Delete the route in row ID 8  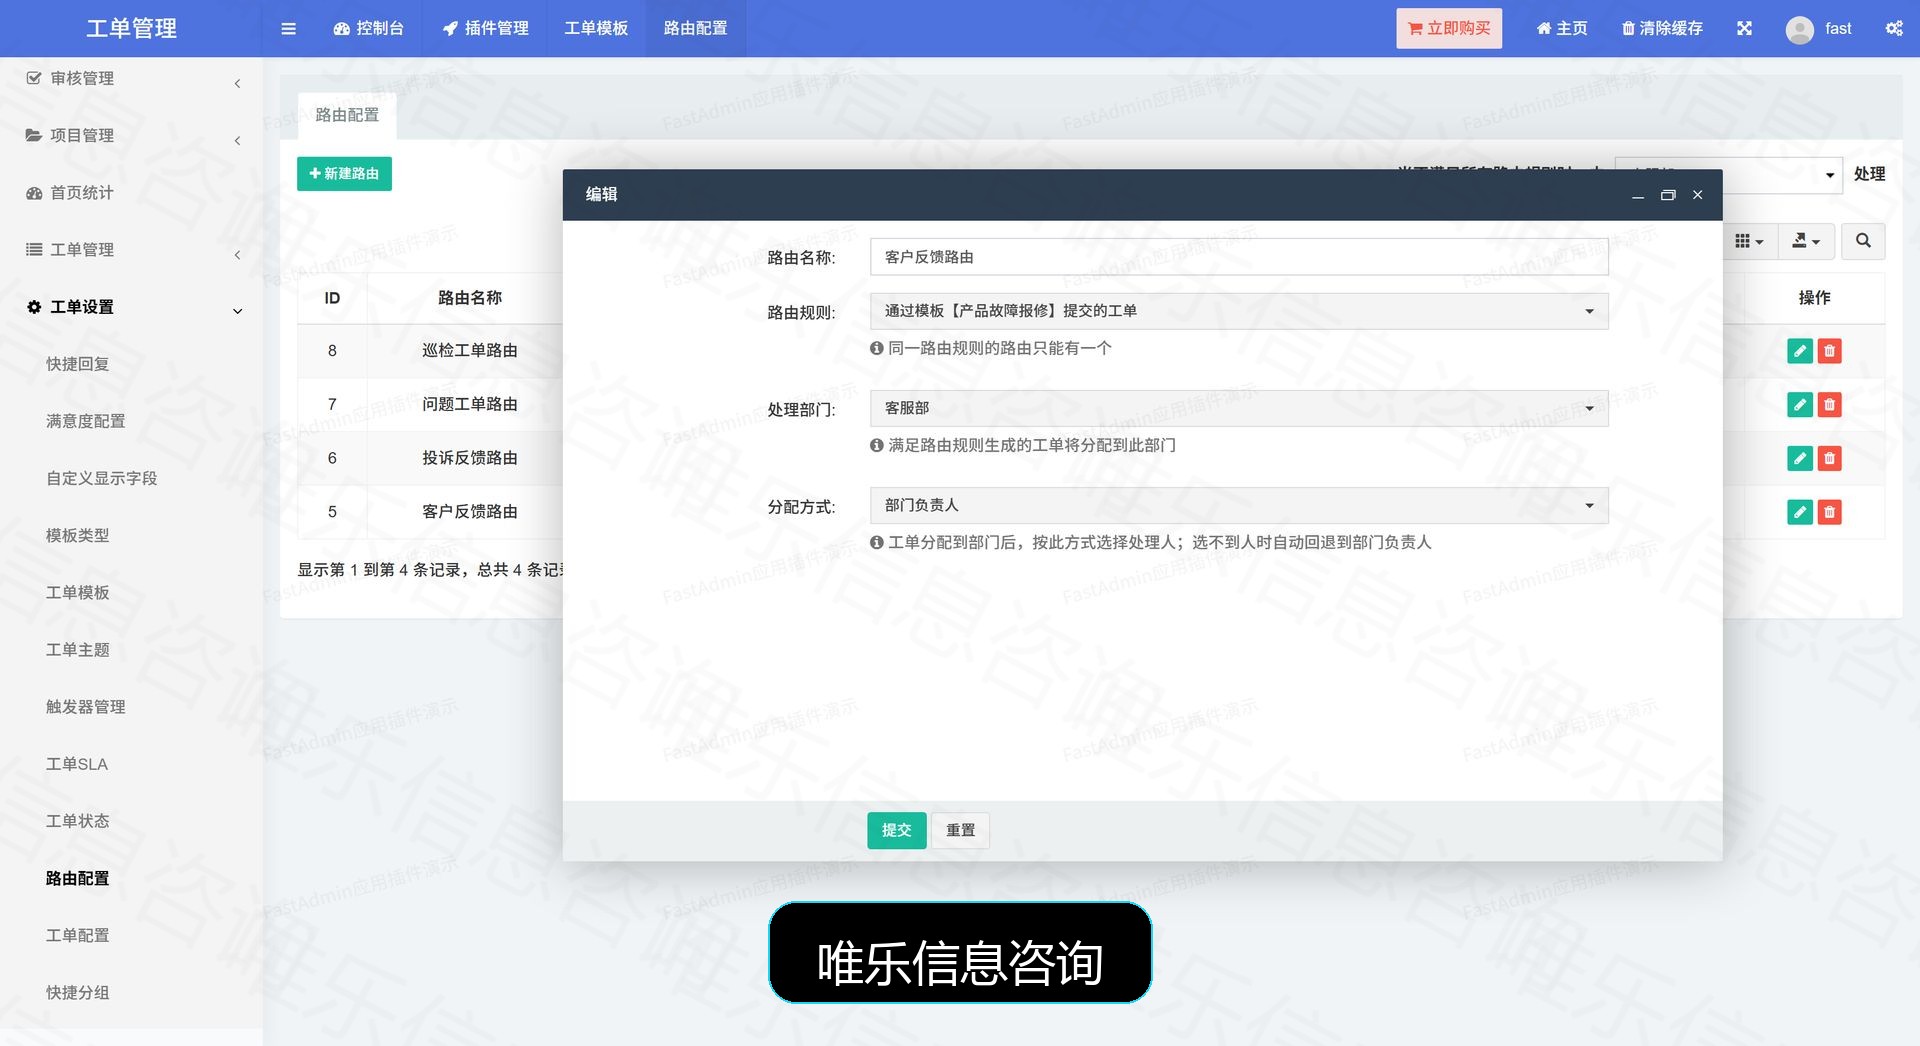(x=1829, y=351)
